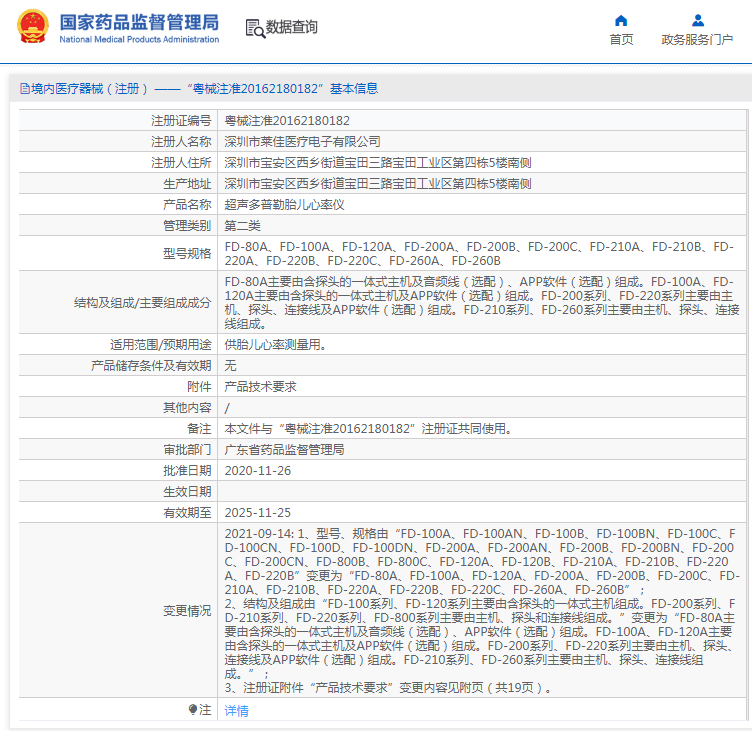The width and height of the screenshot is (752, 731).
Task: Click the 注册人名称 row label
Action: click(181, 141)
